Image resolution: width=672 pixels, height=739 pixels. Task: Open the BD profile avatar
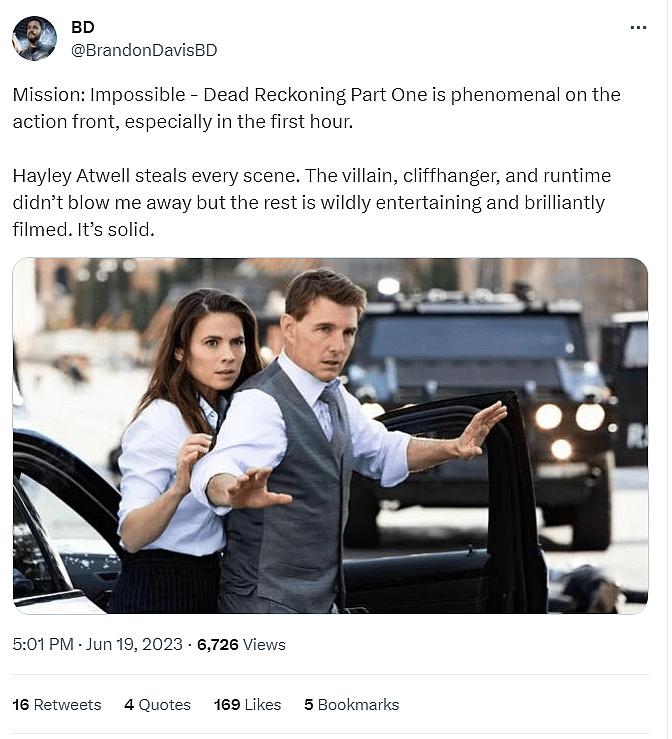pyautogui.click(x=34, y=39)
